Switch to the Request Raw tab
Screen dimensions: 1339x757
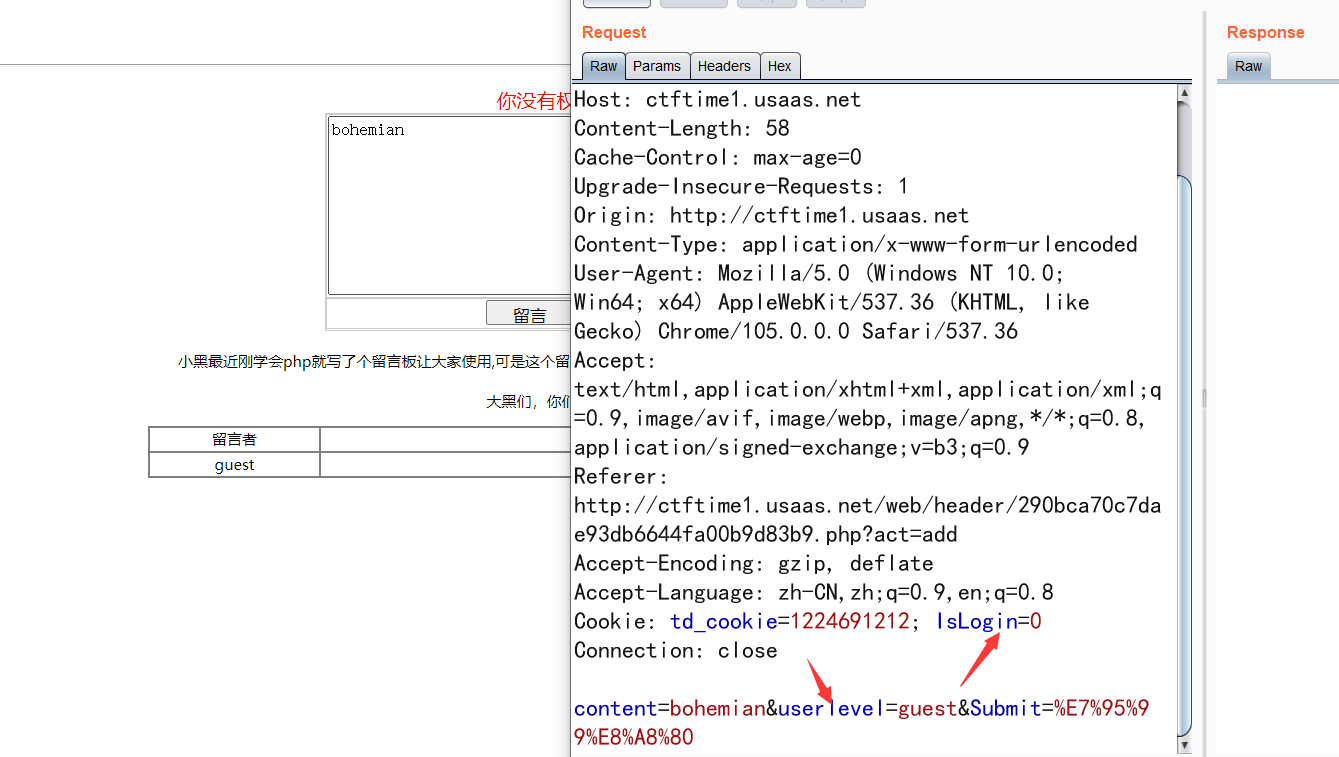(603, 66)
